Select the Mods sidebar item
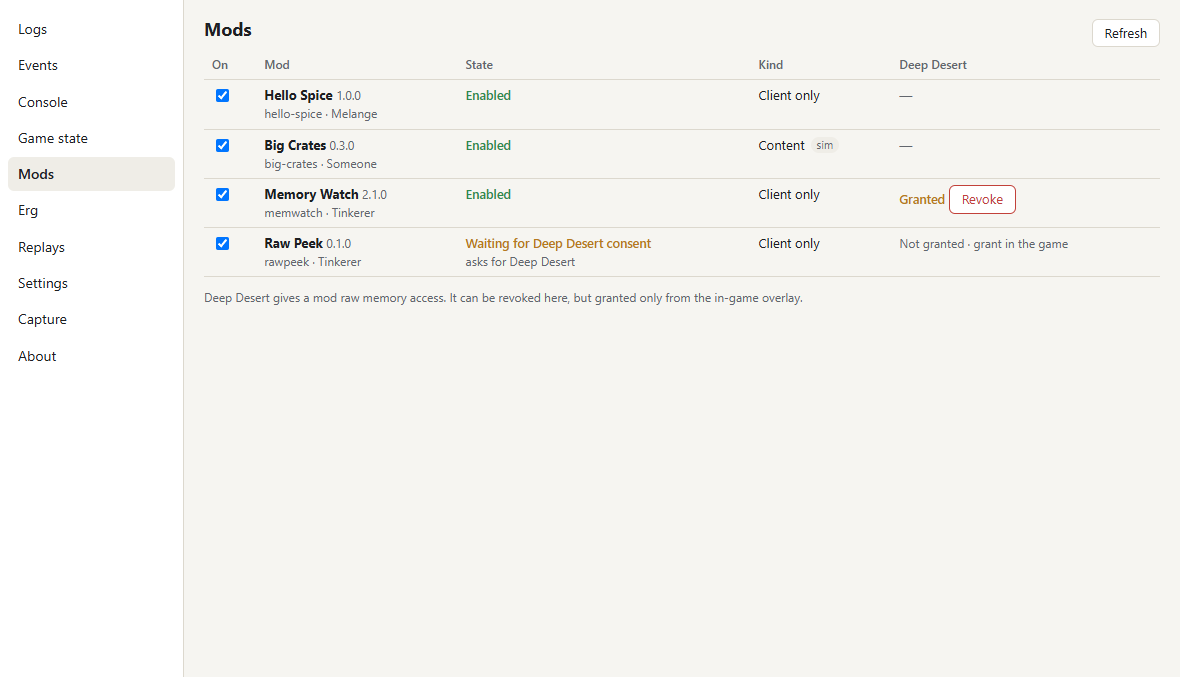 click(x=91, y=174)
